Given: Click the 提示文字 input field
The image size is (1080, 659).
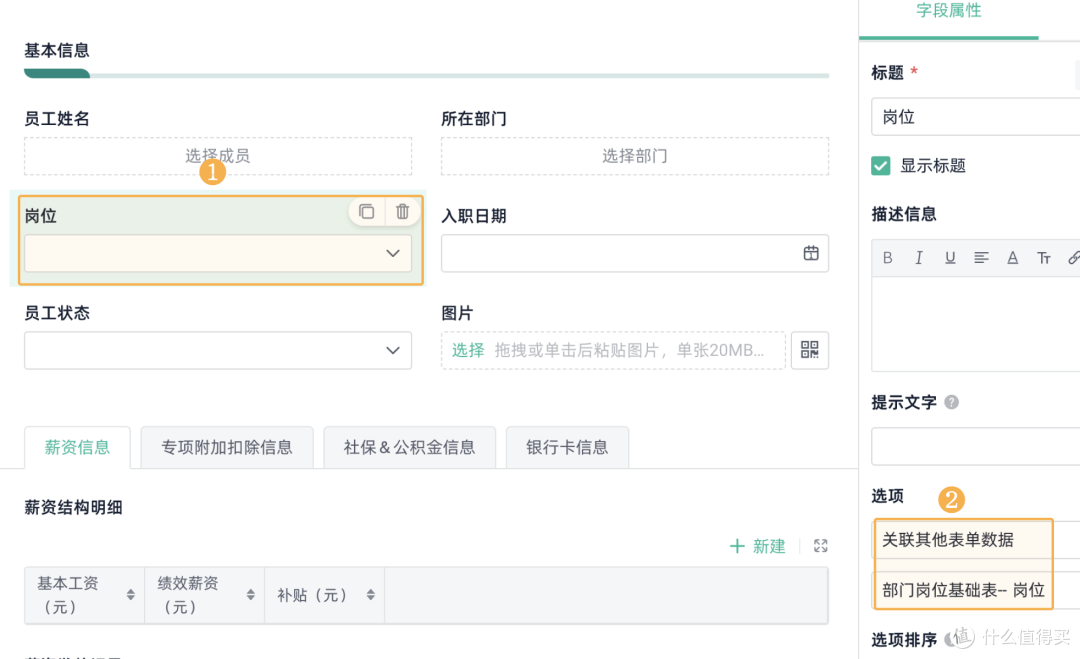Looking at the screenshot, I should 975,446.
